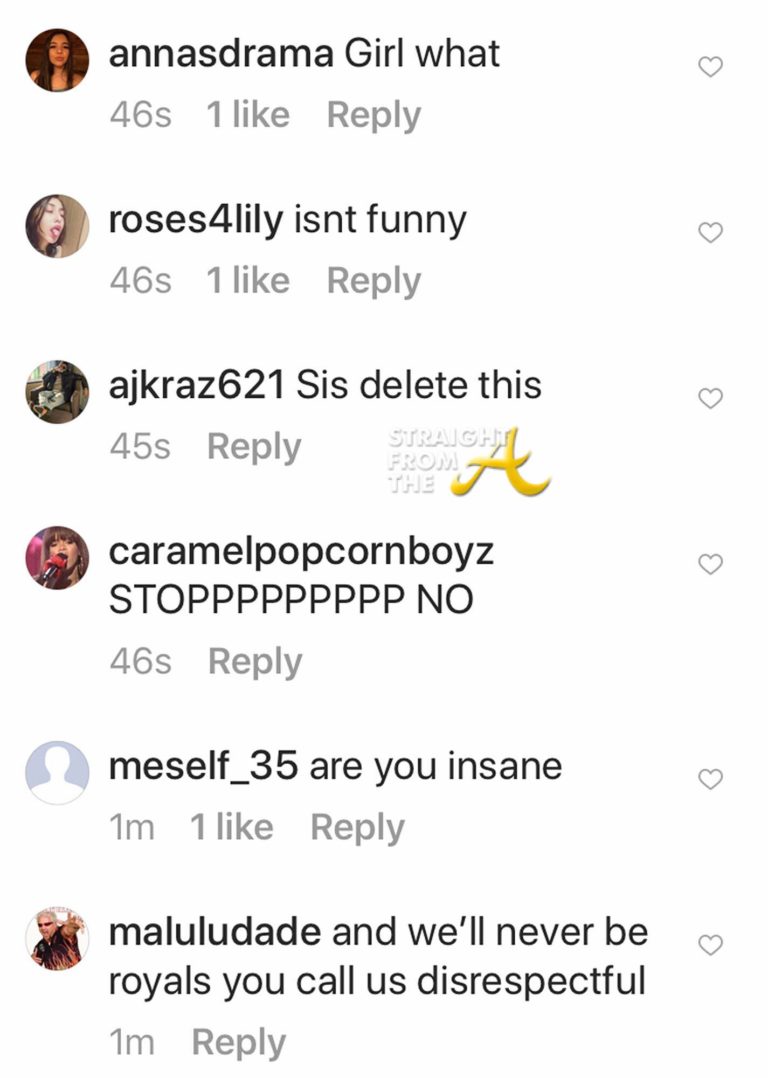The height and width of the screenshot is (1078, 768).
Task: Like meself_35's 'are you insane' comment
Action: (709, 780)
